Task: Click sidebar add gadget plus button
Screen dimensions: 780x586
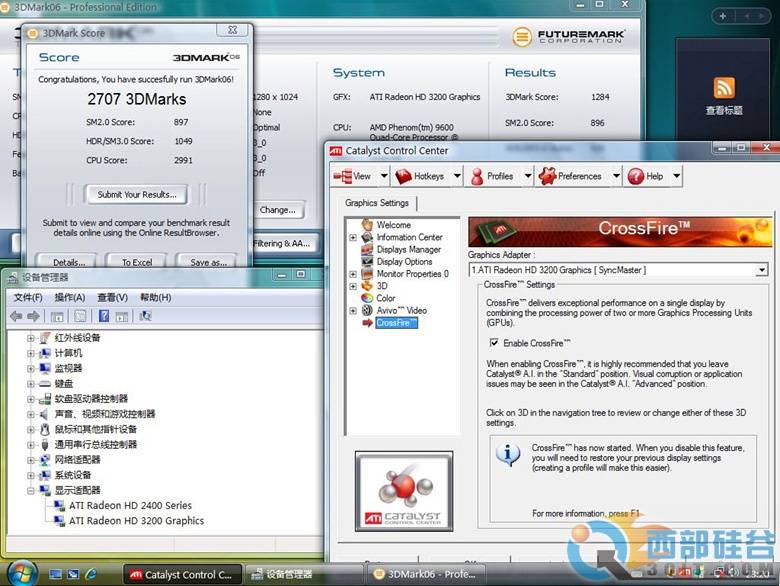Action: (x=723, y=16)
